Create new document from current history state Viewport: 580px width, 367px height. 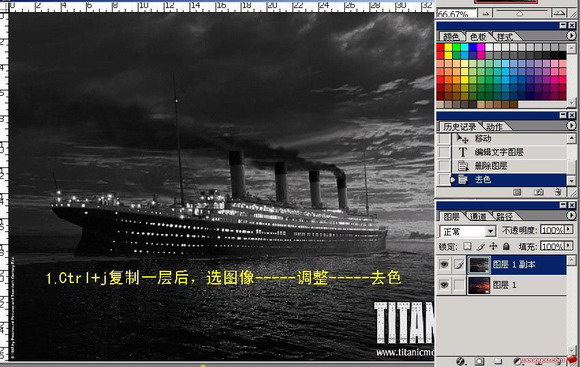tap(517, 192)
